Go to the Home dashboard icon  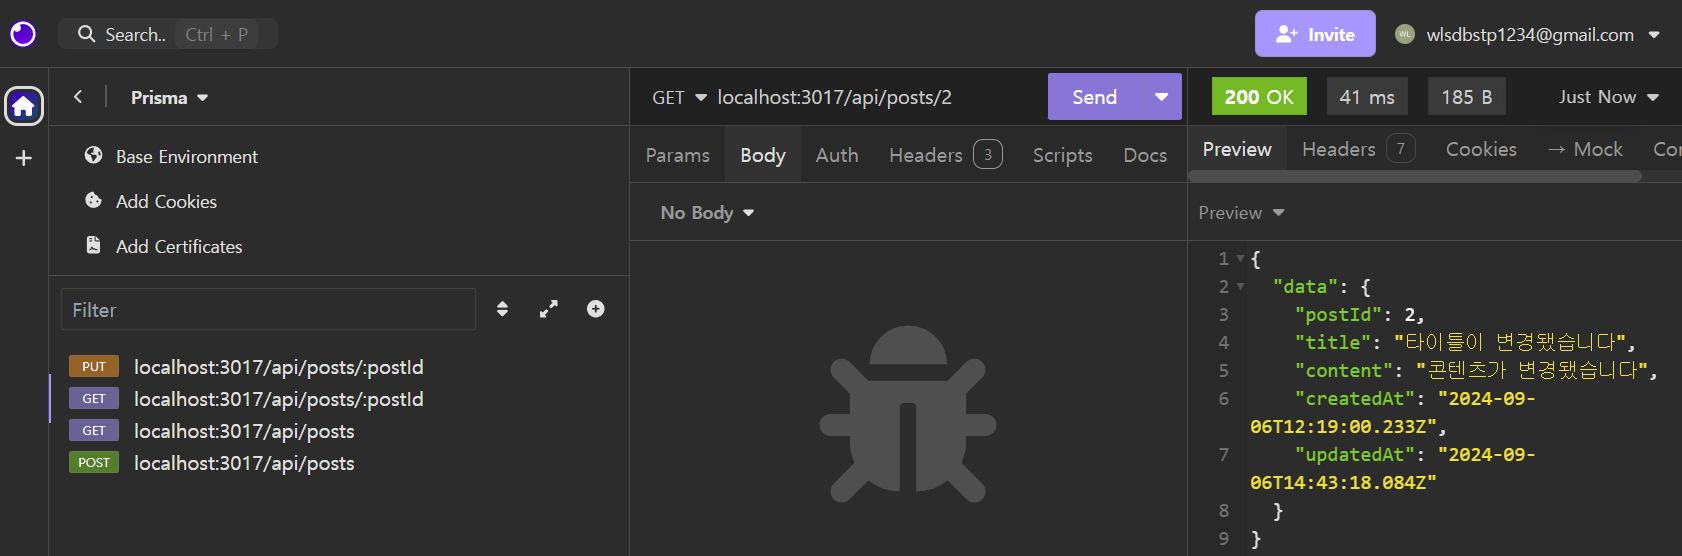coord(24,106)
